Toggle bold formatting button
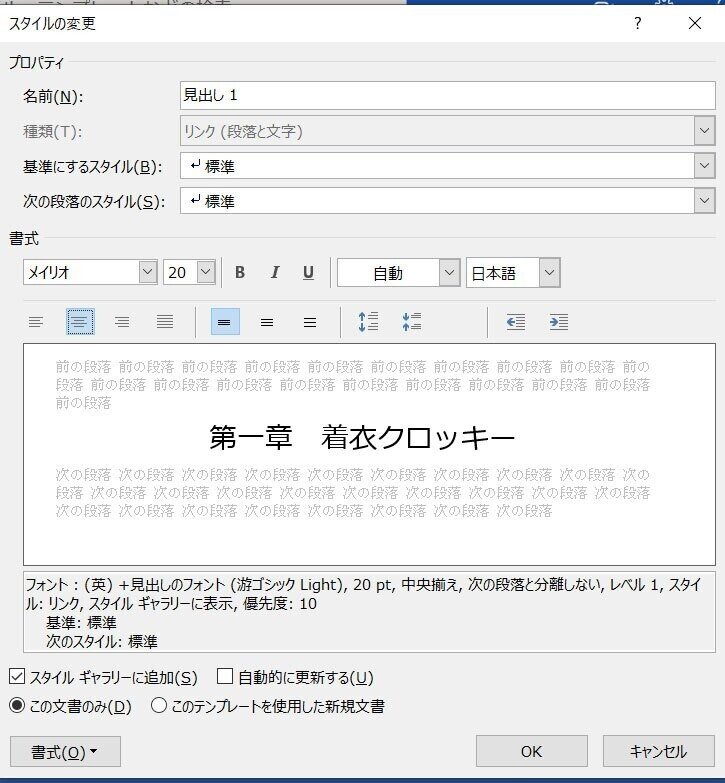This screenshot has width=725, height=783. [x=240, y=273]
